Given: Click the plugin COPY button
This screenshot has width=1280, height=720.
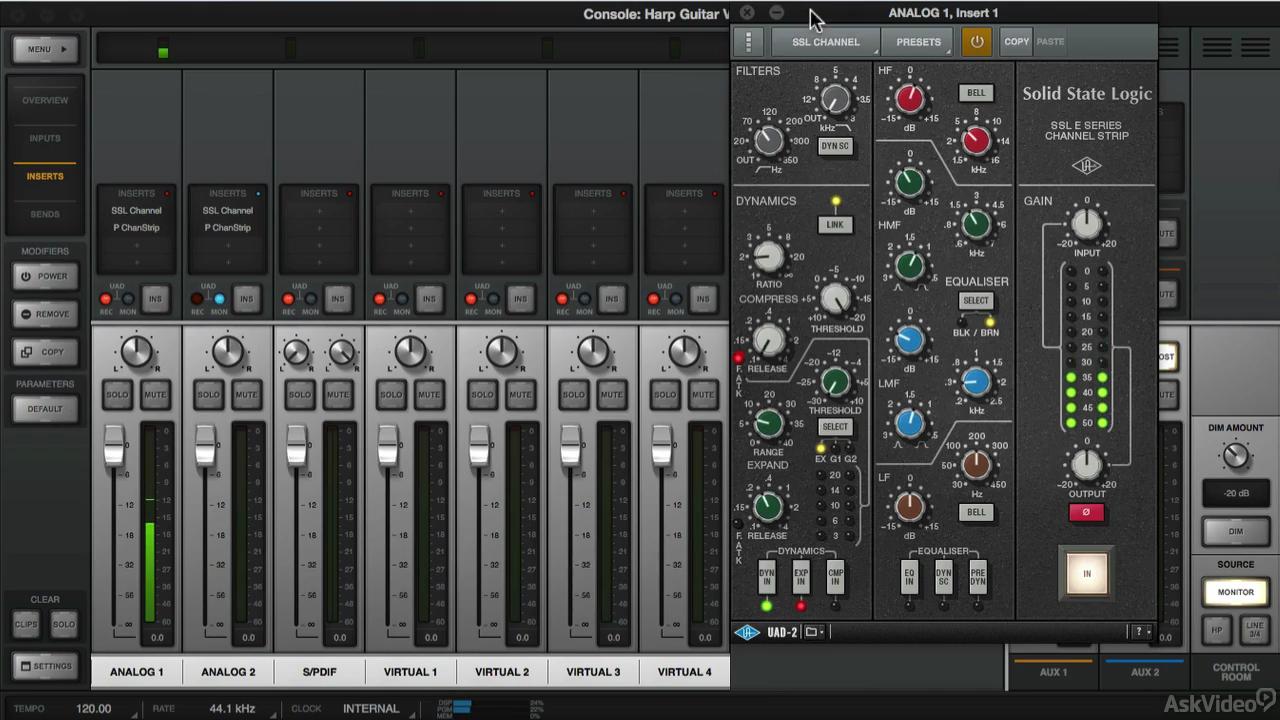Looking at the screenshot, I should click(x=1016, y=42).
